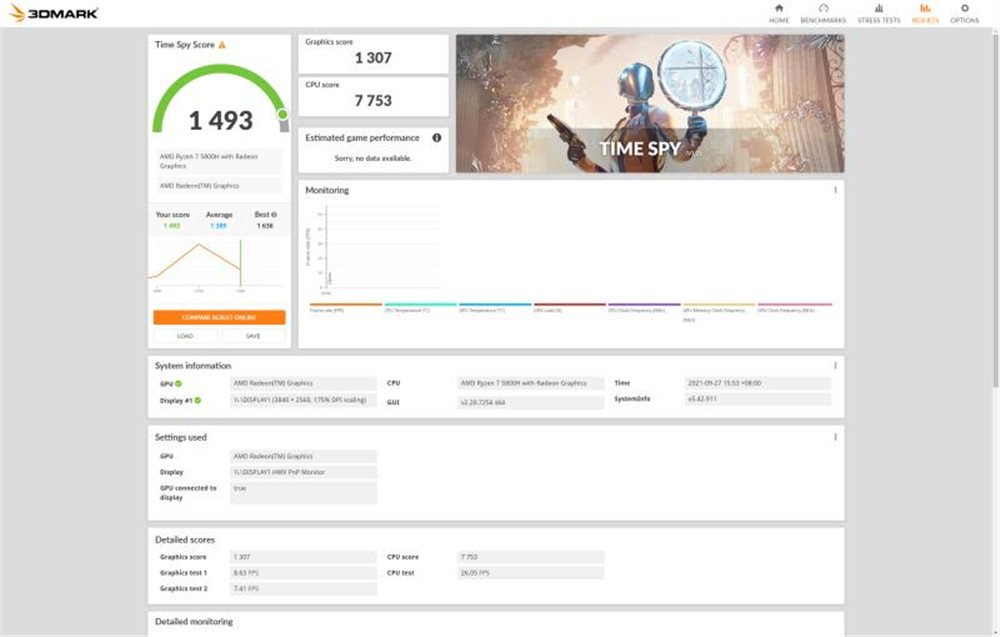
Task: Click the green GPU check status icon
Action: (x=179, y=384)
